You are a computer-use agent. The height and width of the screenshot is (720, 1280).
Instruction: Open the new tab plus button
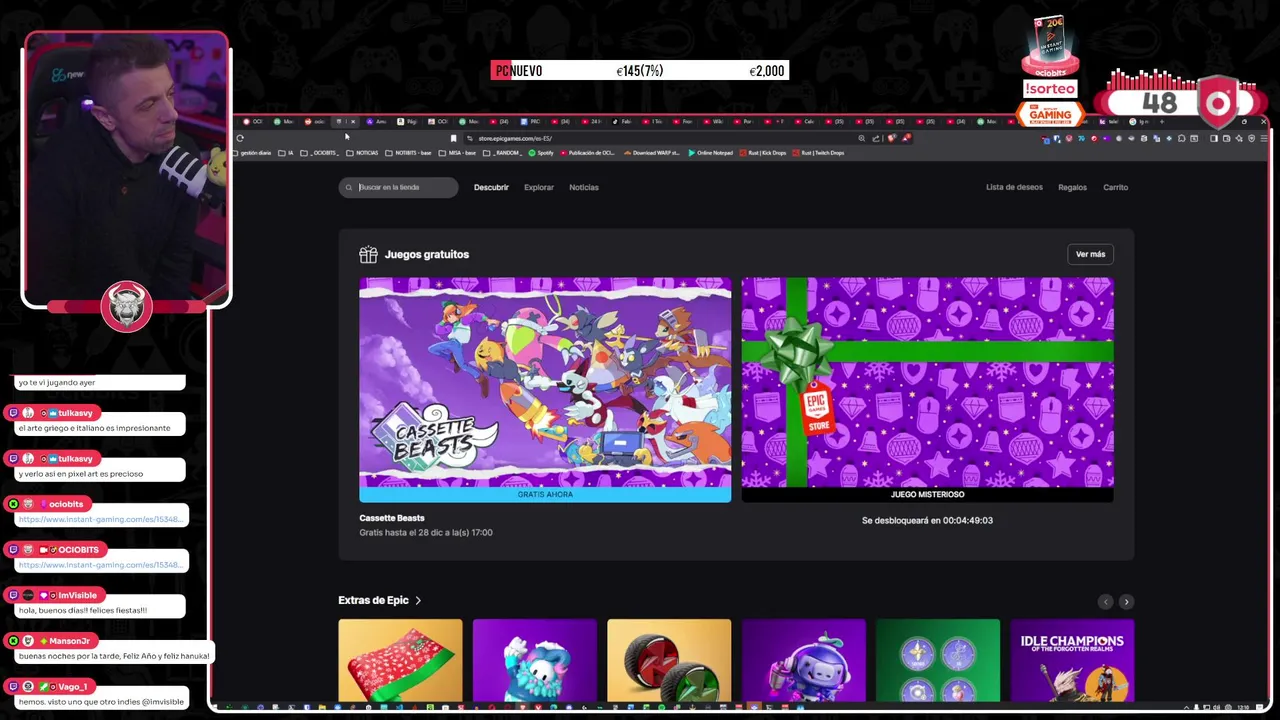coord(1161,121)
